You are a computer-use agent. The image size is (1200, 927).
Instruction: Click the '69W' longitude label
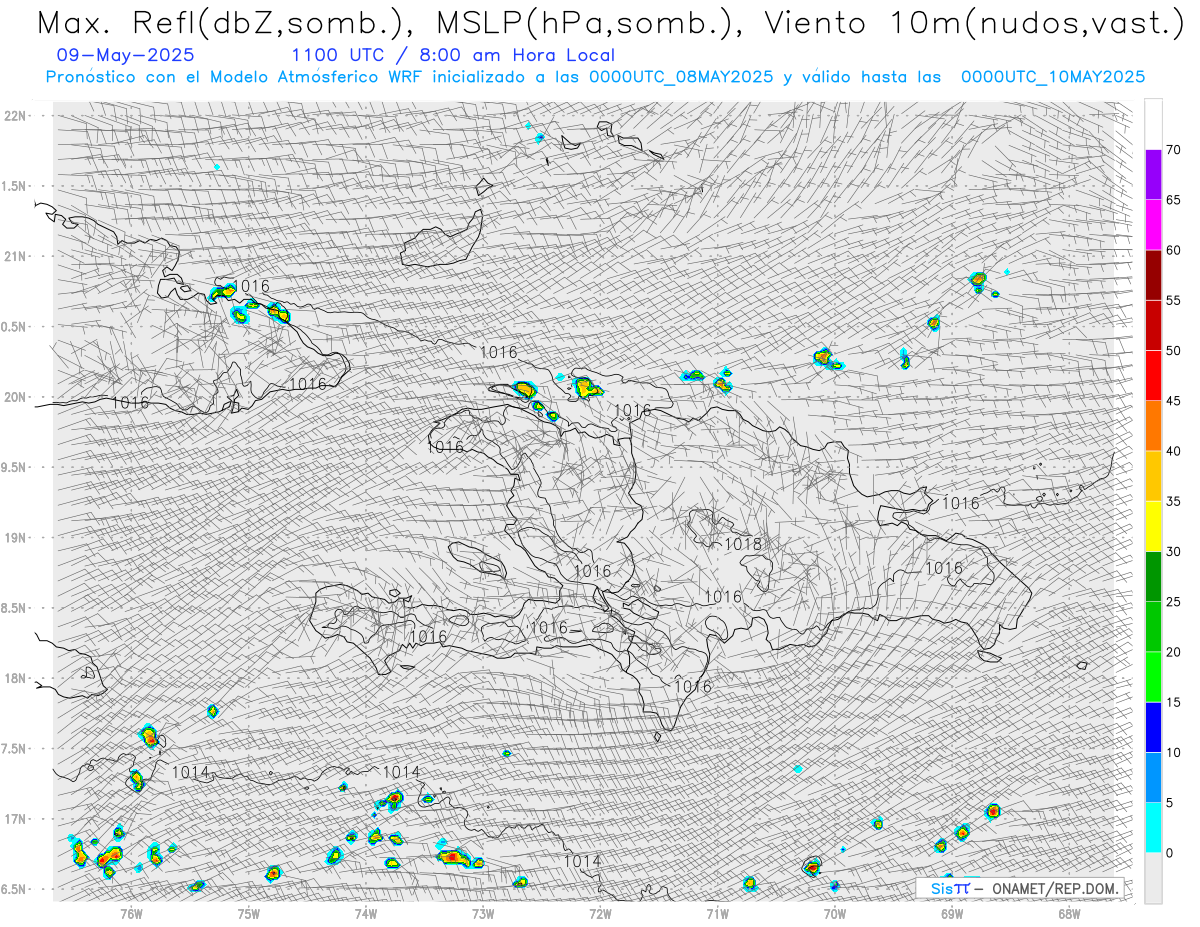(952, 913)
